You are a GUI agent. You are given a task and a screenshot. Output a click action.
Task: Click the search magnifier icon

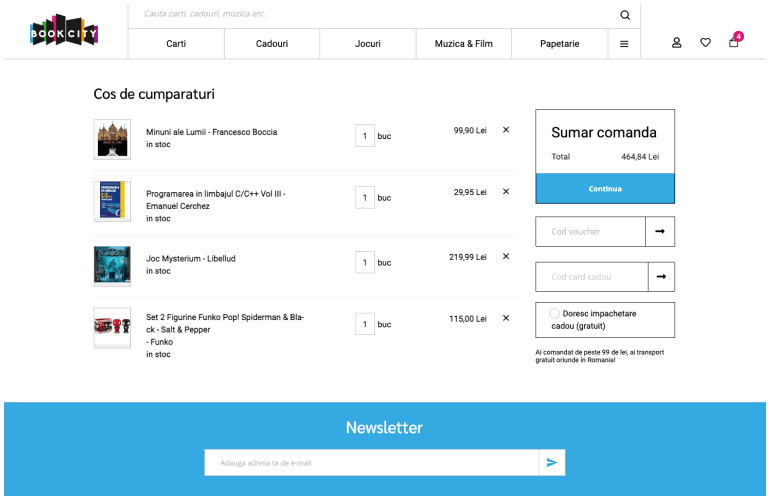pos(625,15)
